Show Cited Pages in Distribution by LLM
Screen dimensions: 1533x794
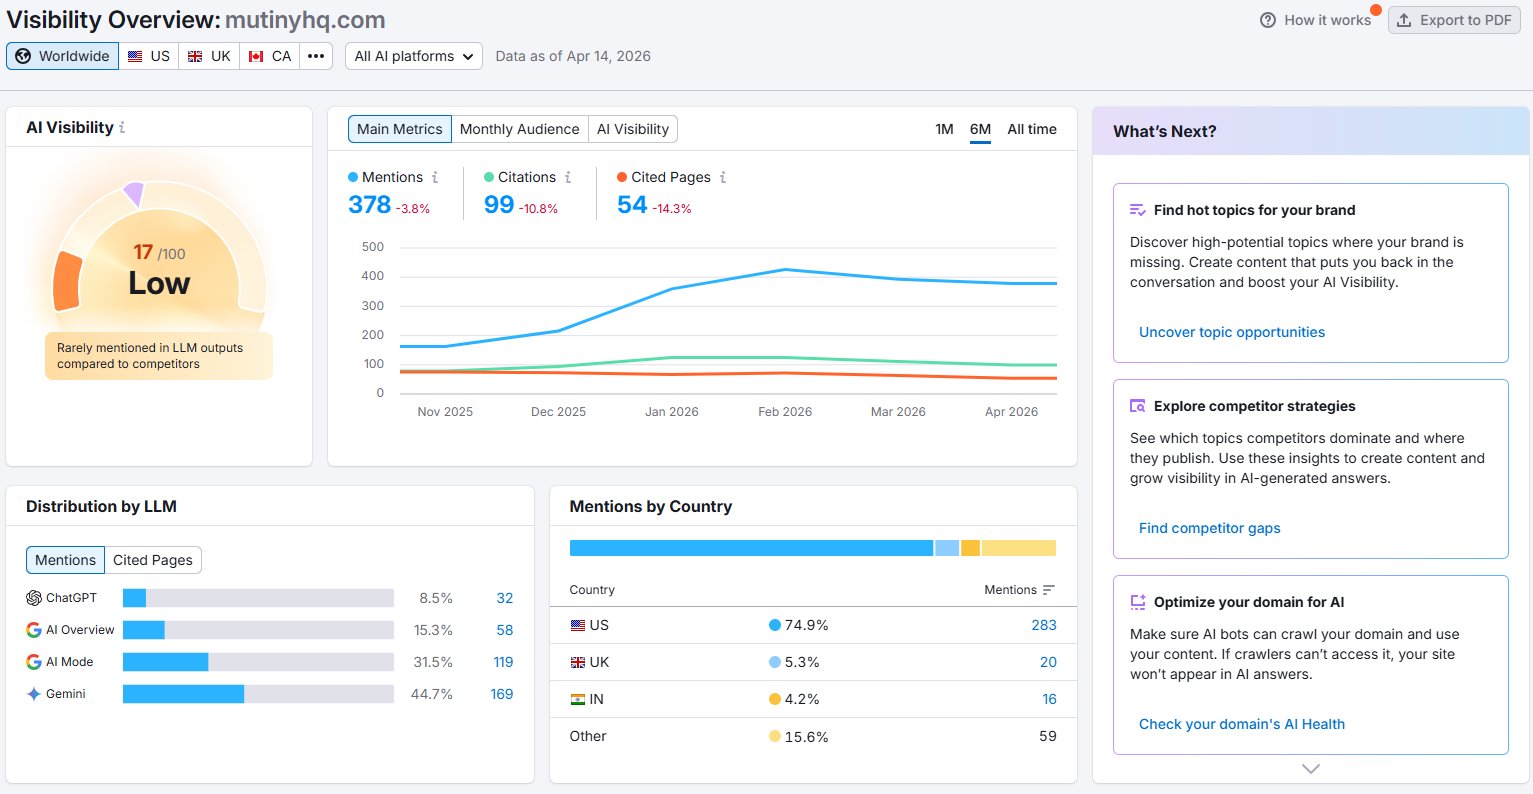[x=153, y=560]
